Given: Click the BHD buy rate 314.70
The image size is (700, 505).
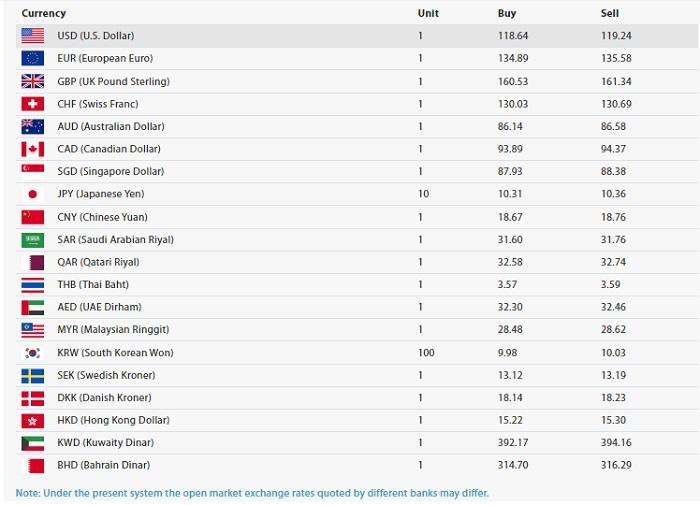Looking at the screenshot, I should coord(514,465).
